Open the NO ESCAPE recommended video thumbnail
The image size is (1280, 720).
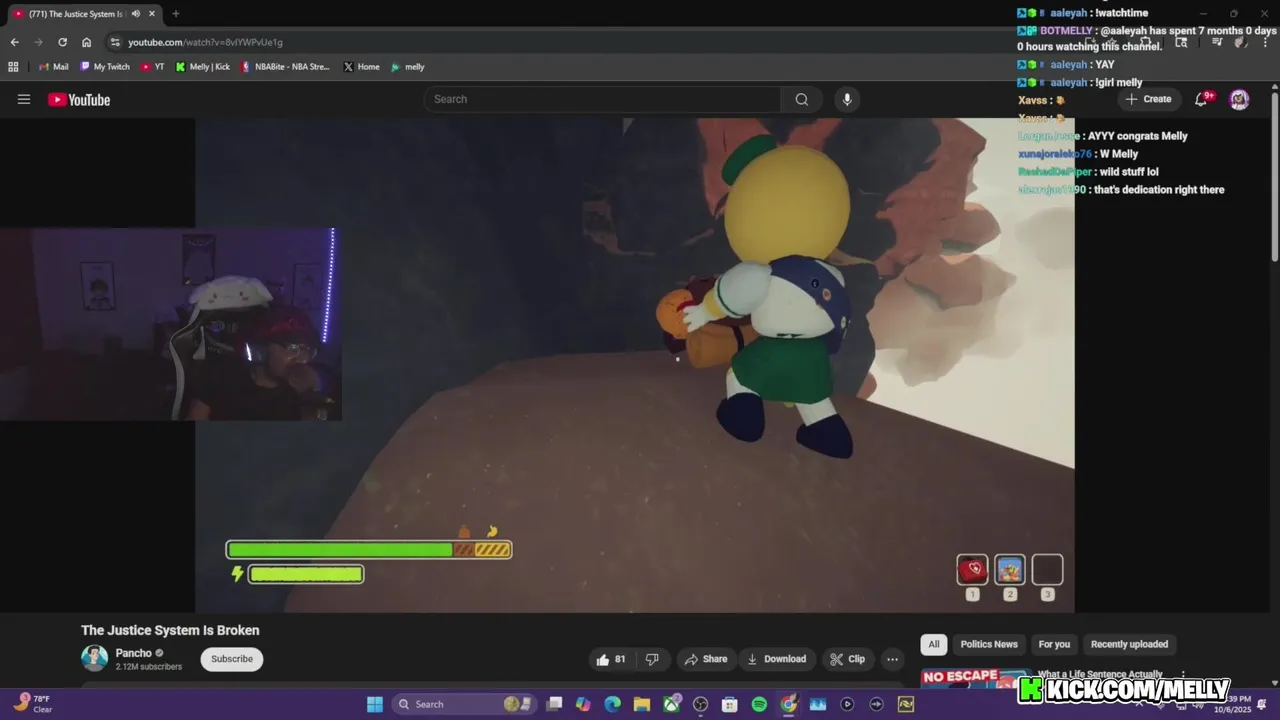click(975, 678)
